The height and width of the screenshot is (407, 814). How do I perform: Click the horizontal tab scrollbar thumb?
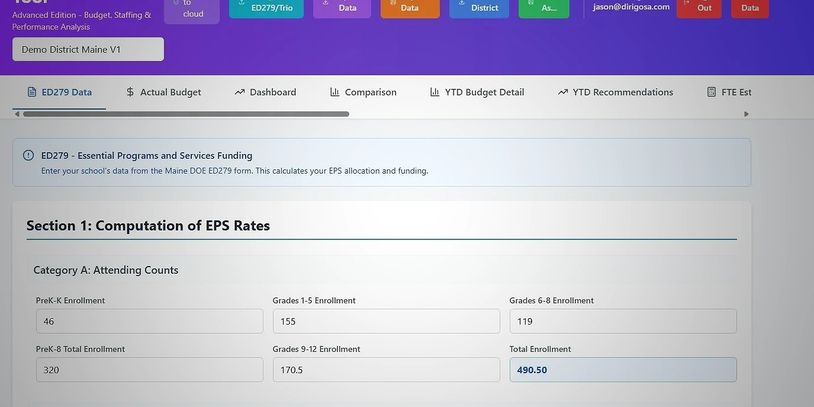coord(185,114)
